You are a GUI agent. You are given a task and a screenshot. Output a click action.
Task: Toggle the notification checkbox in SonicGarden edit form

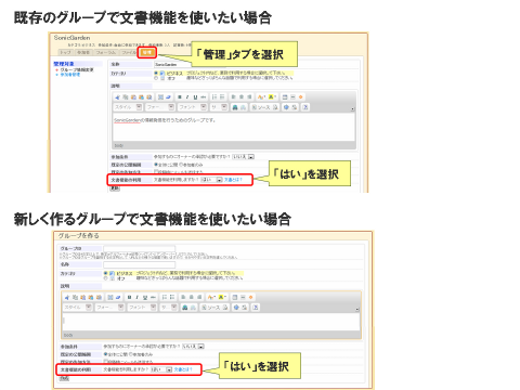156,172
